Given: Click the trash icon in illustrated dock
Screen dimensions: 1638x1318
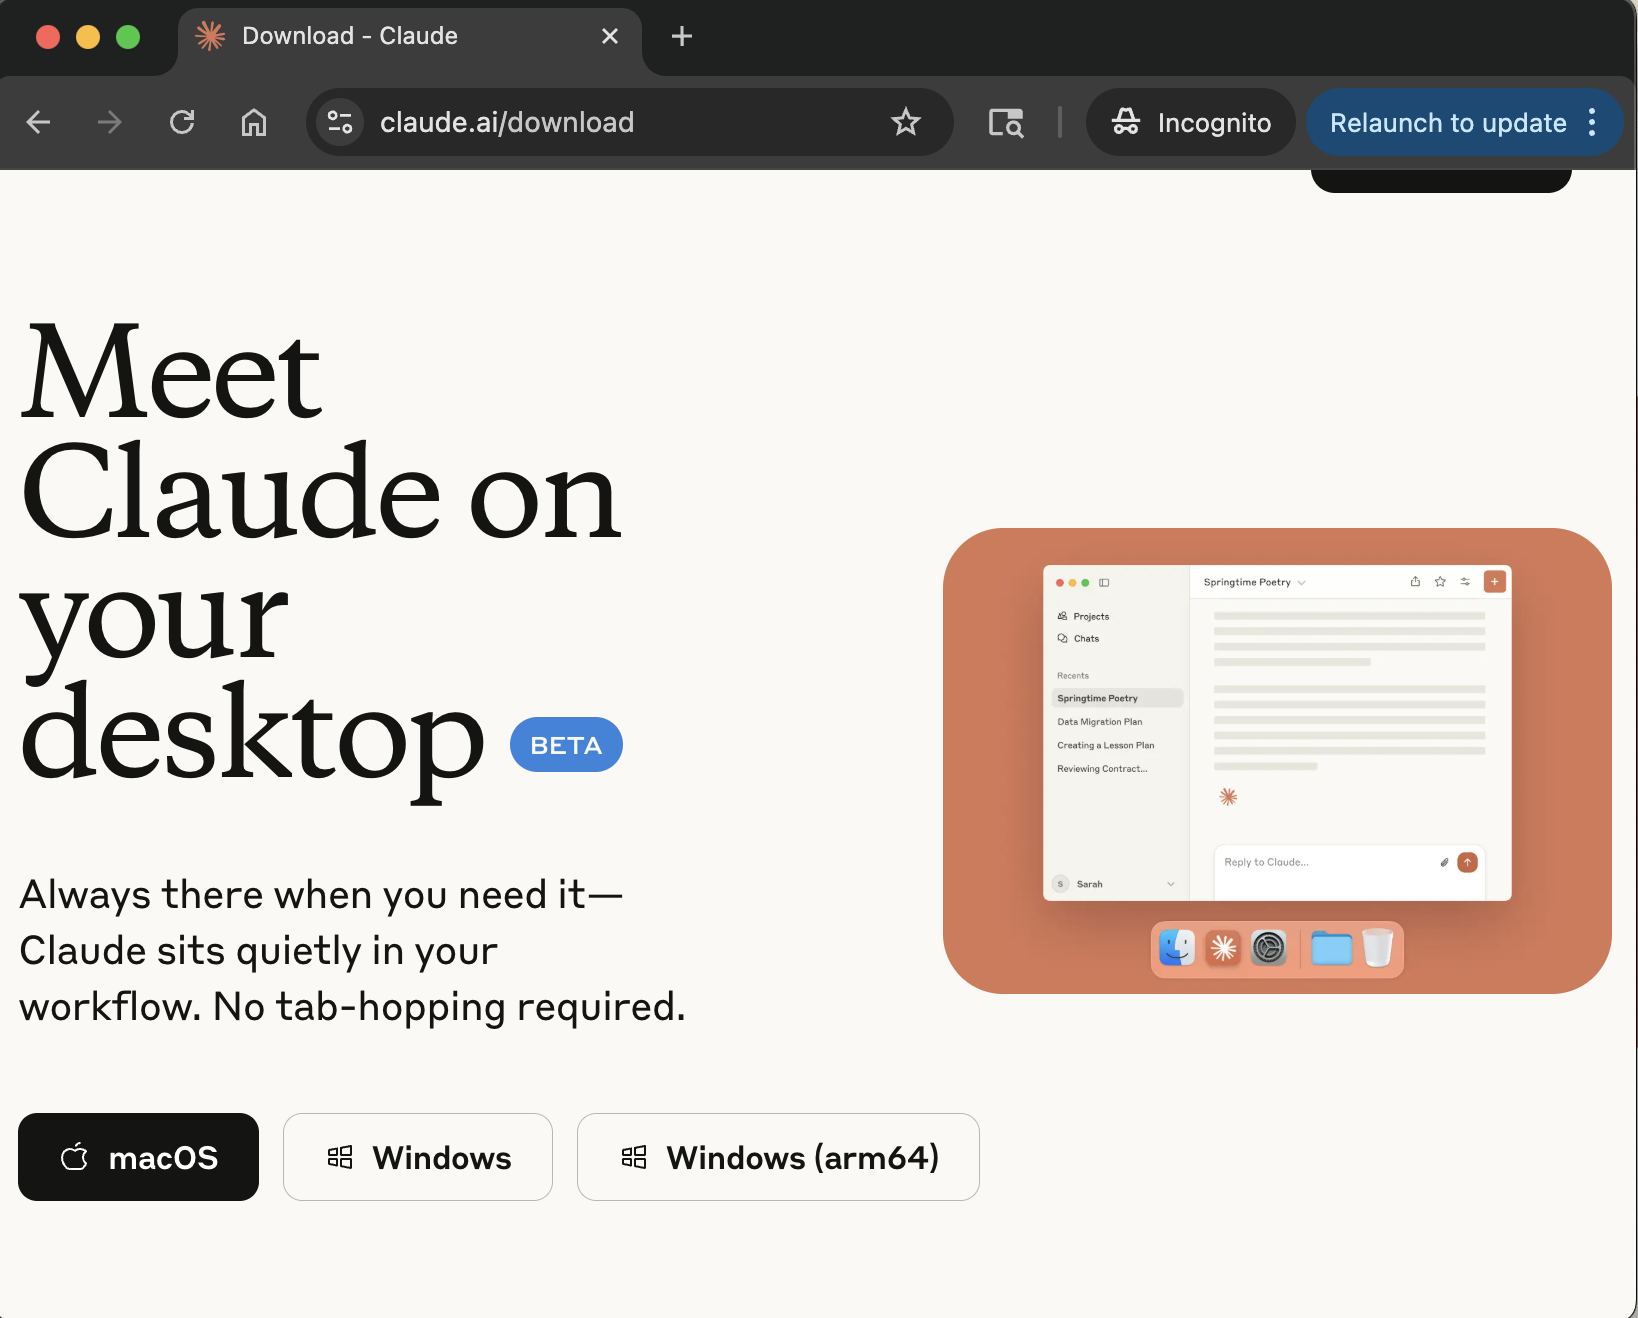Looking at the screenshot, I should (1378, 948).
